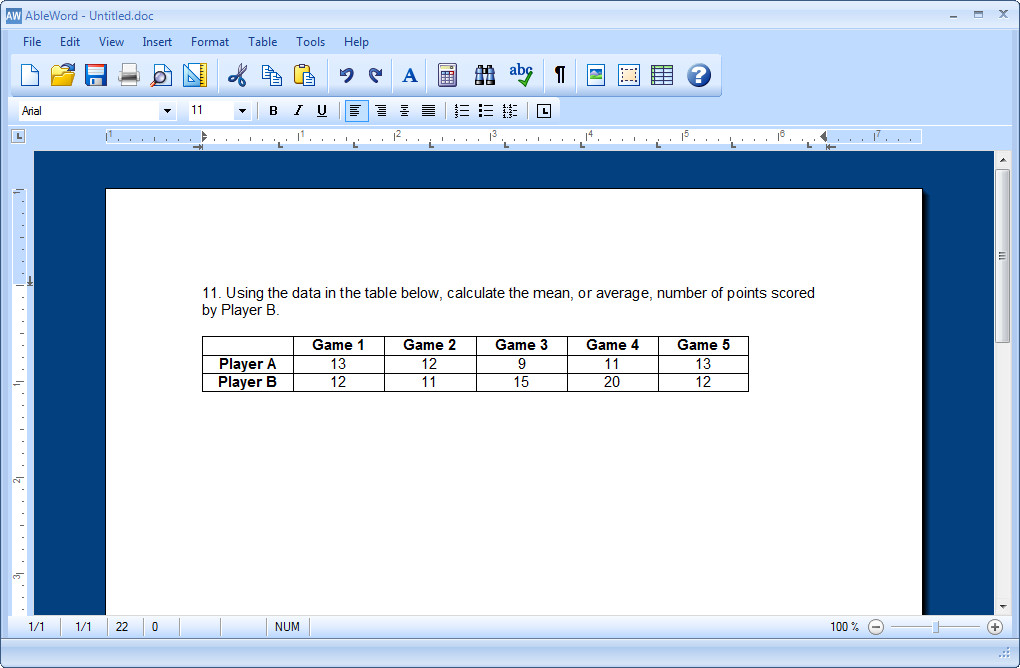The height and width of the screenshot is (668, 1020).
Task: Zoom in with plus button
Action: click(995, 627)
